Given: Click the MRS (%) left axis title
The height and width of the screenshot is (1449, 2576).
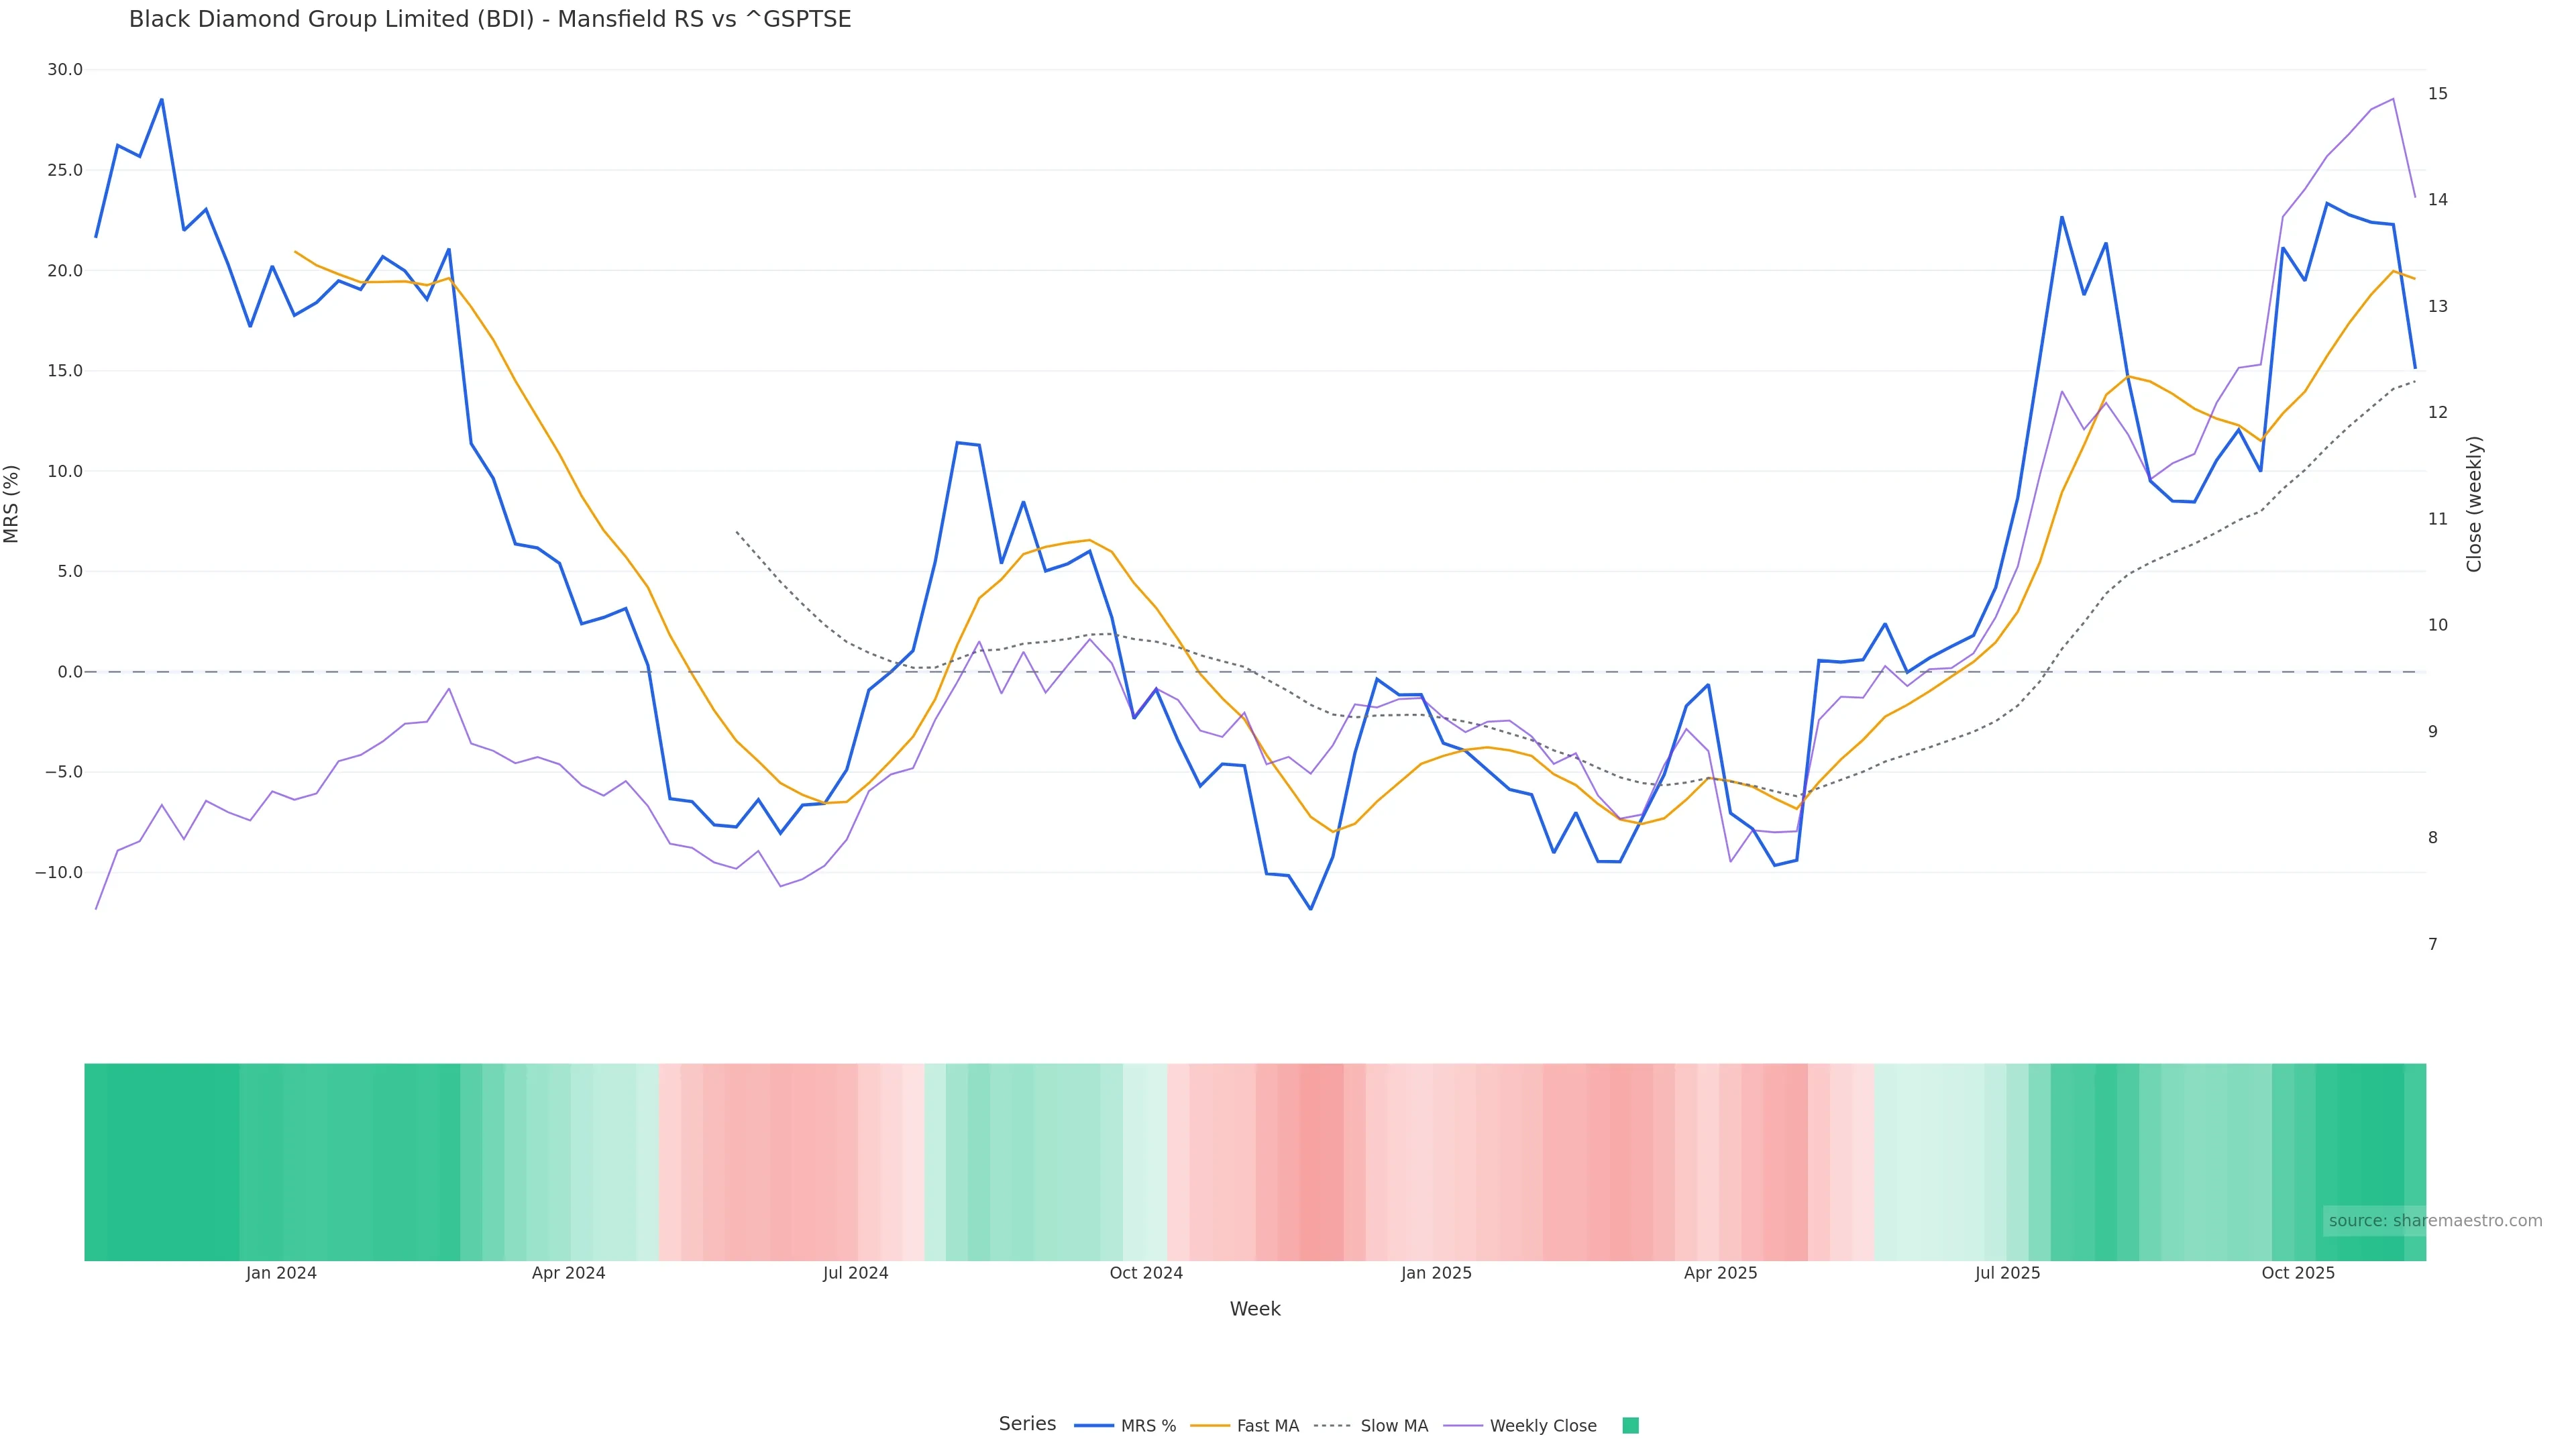Looking at the screenshot, I should coord(12,504).
